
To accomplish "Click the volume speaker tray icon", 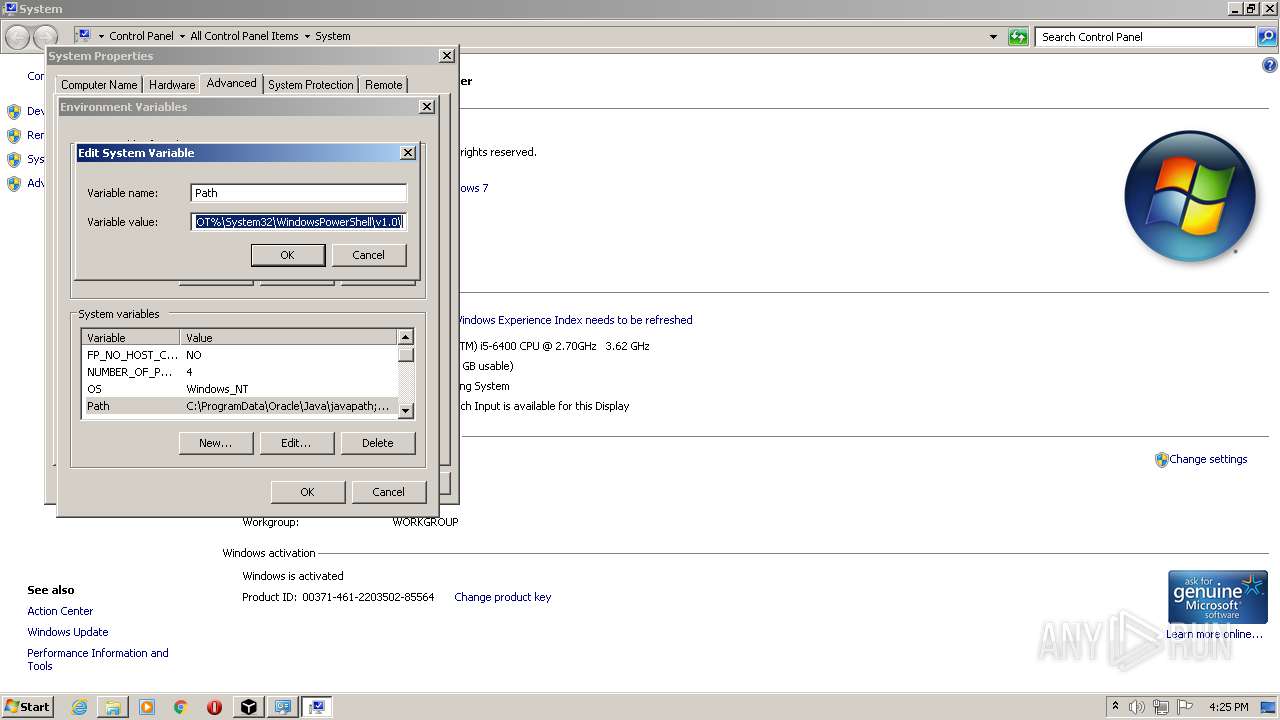I will (x=1137, y=707).
